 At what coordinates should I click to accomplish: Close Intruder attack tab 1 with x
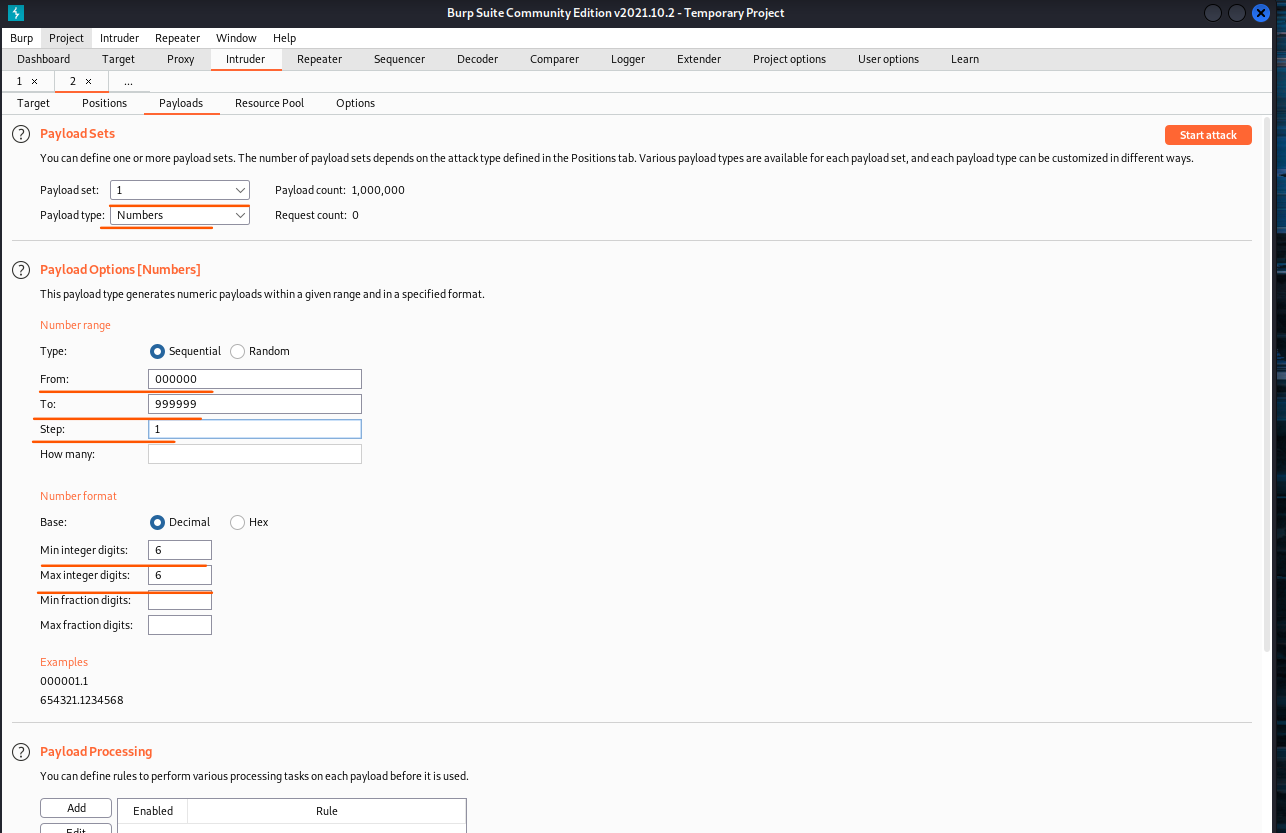[x=34, y=81]
